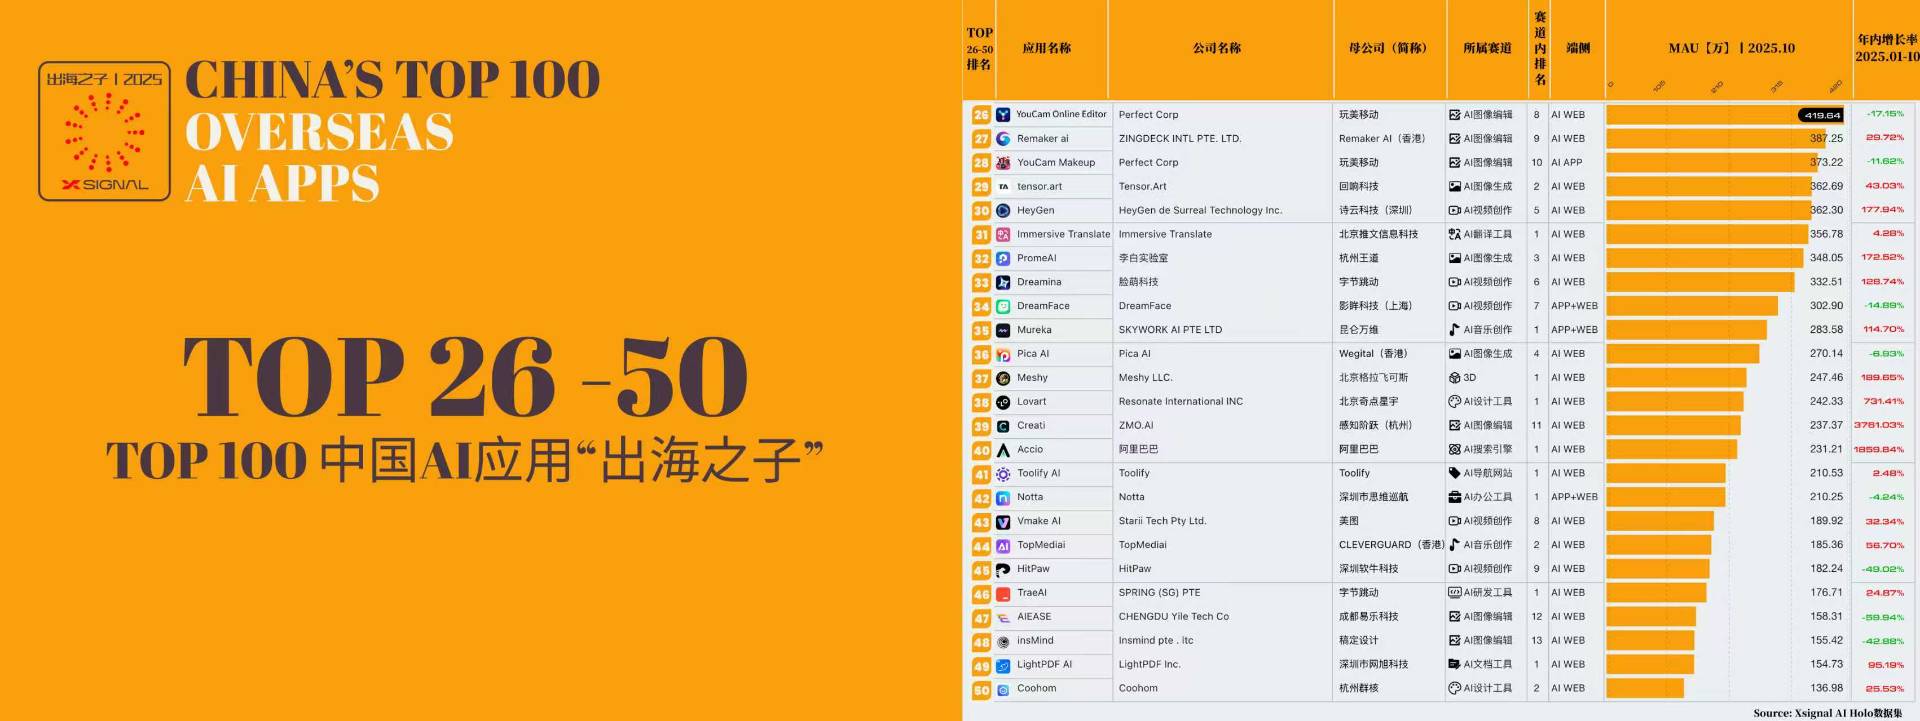The width and height of the screenshot is (1920, 721).
Task: Click the Resonate International INC cell
Action: [x=1181, y=401]
